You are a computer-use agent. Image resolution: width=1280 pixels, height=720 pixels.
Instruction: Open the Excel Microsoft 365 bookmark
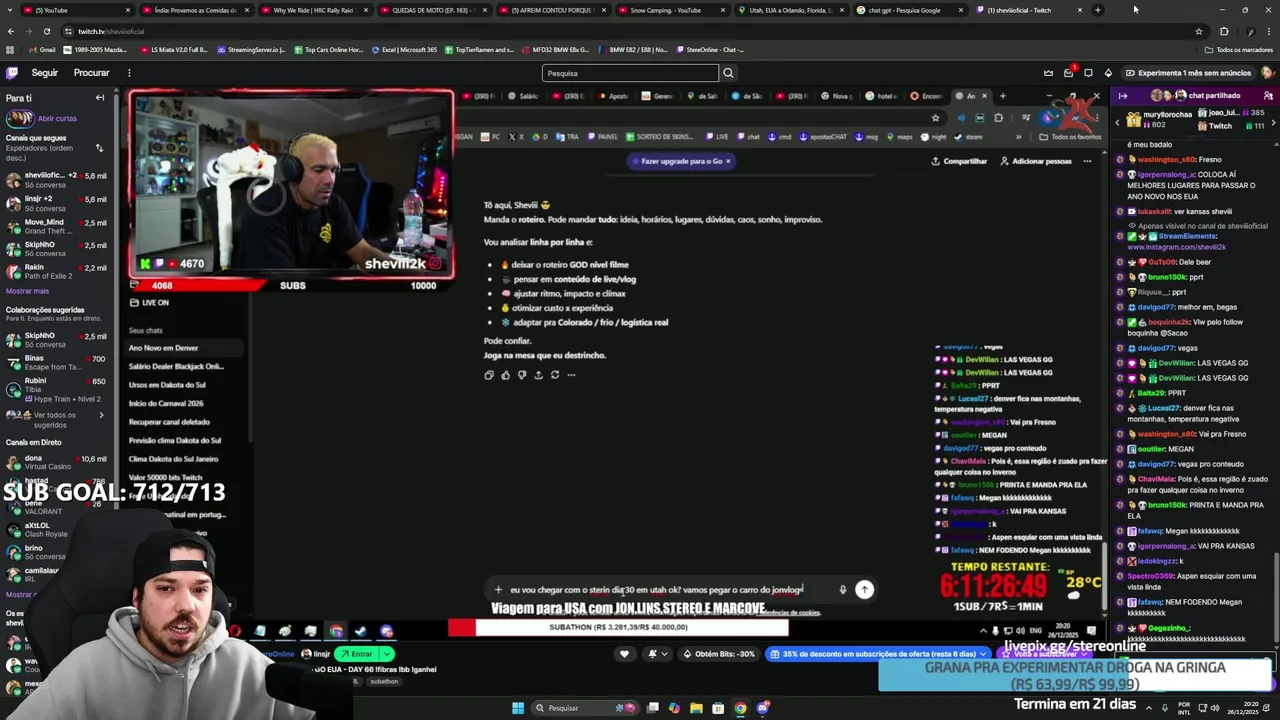[x=404, y=49]
